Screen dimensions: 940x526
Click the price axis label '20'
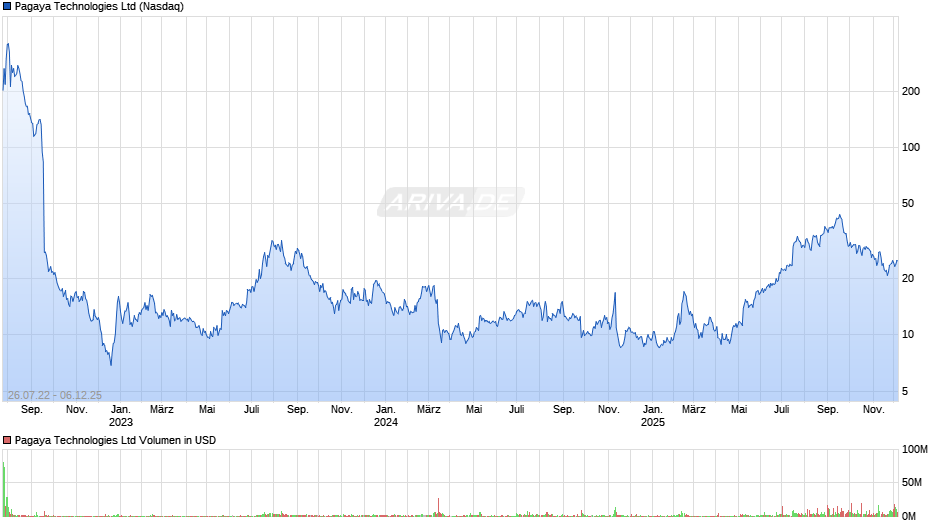click(x=908, y=278)
